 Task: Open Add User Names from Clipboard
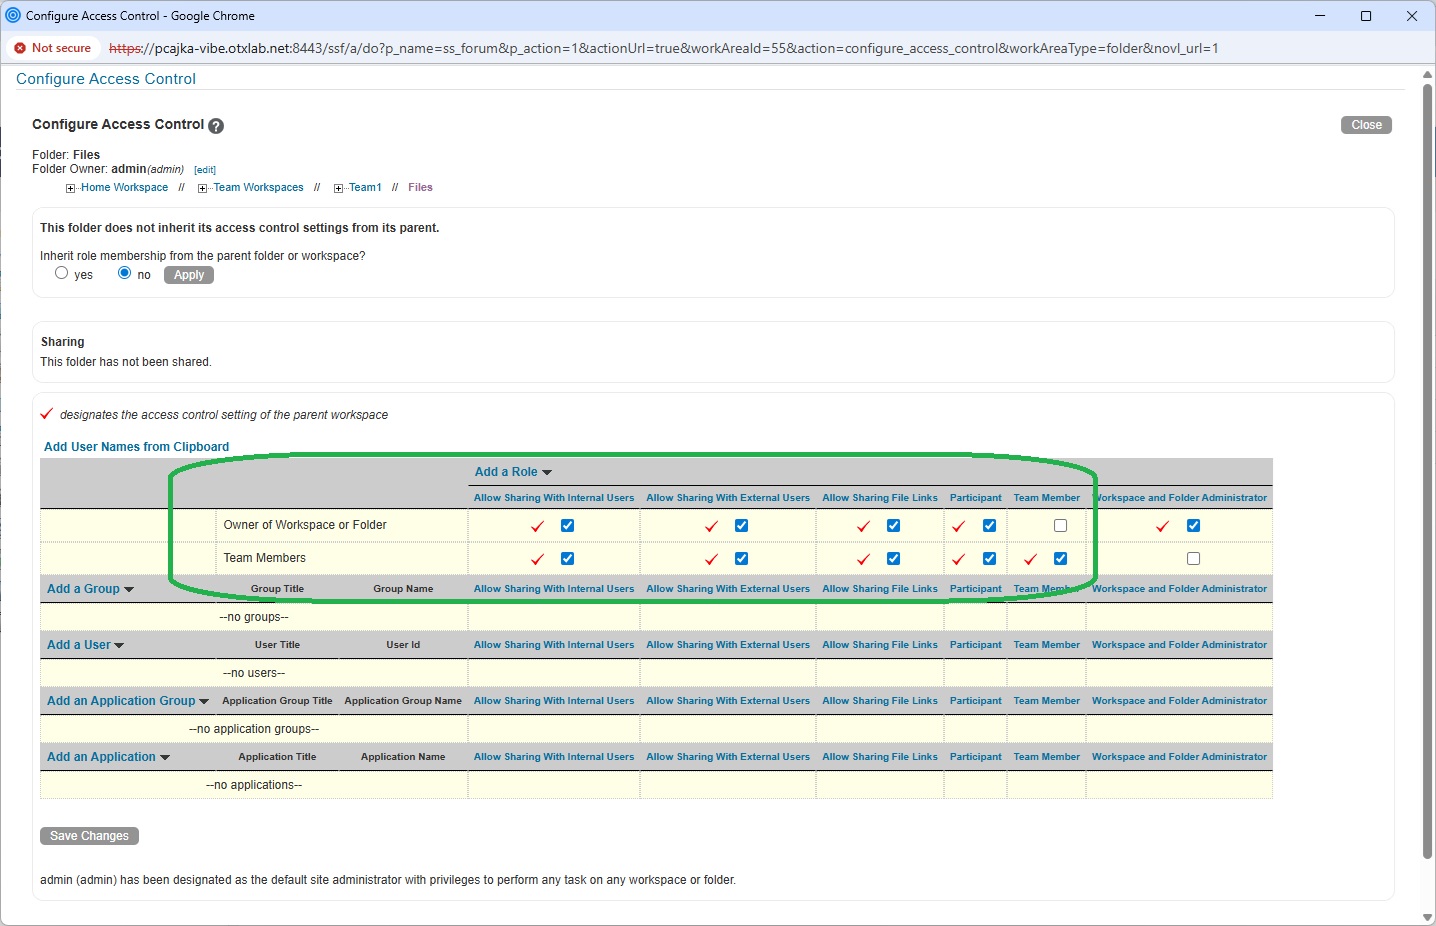coord(136,447)
